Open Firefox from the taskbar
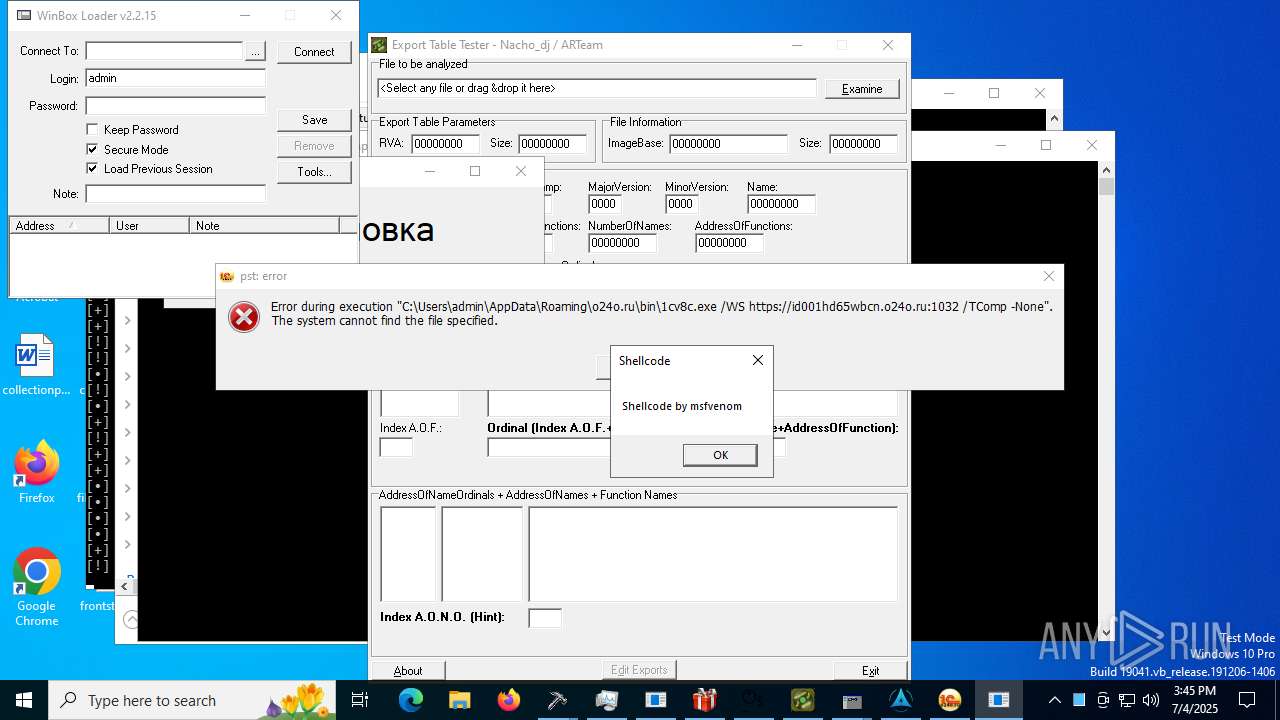The width and height of the screenshot is (1280, 720). [x=509, y=700]
